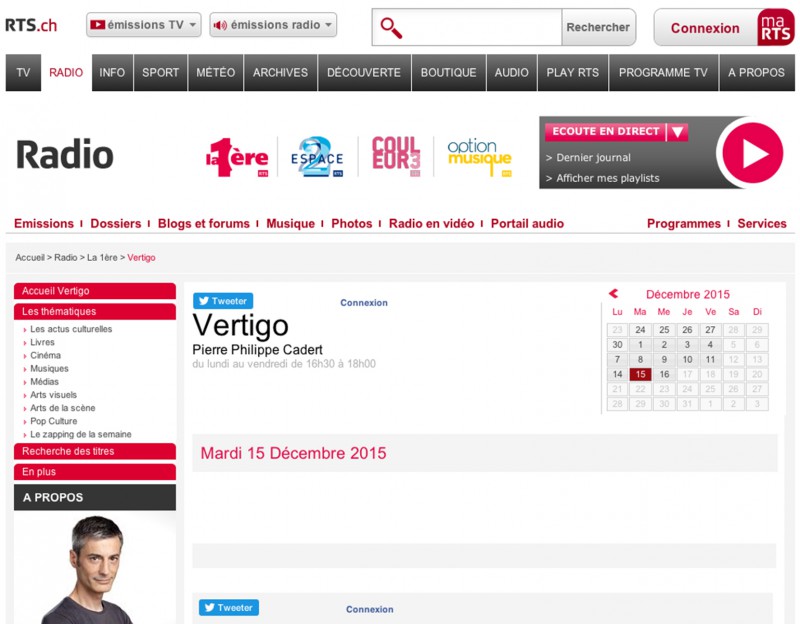Open Emissions submenu link
The width and height of the screenshot is (800, 624).
click(x=44, y=223)
